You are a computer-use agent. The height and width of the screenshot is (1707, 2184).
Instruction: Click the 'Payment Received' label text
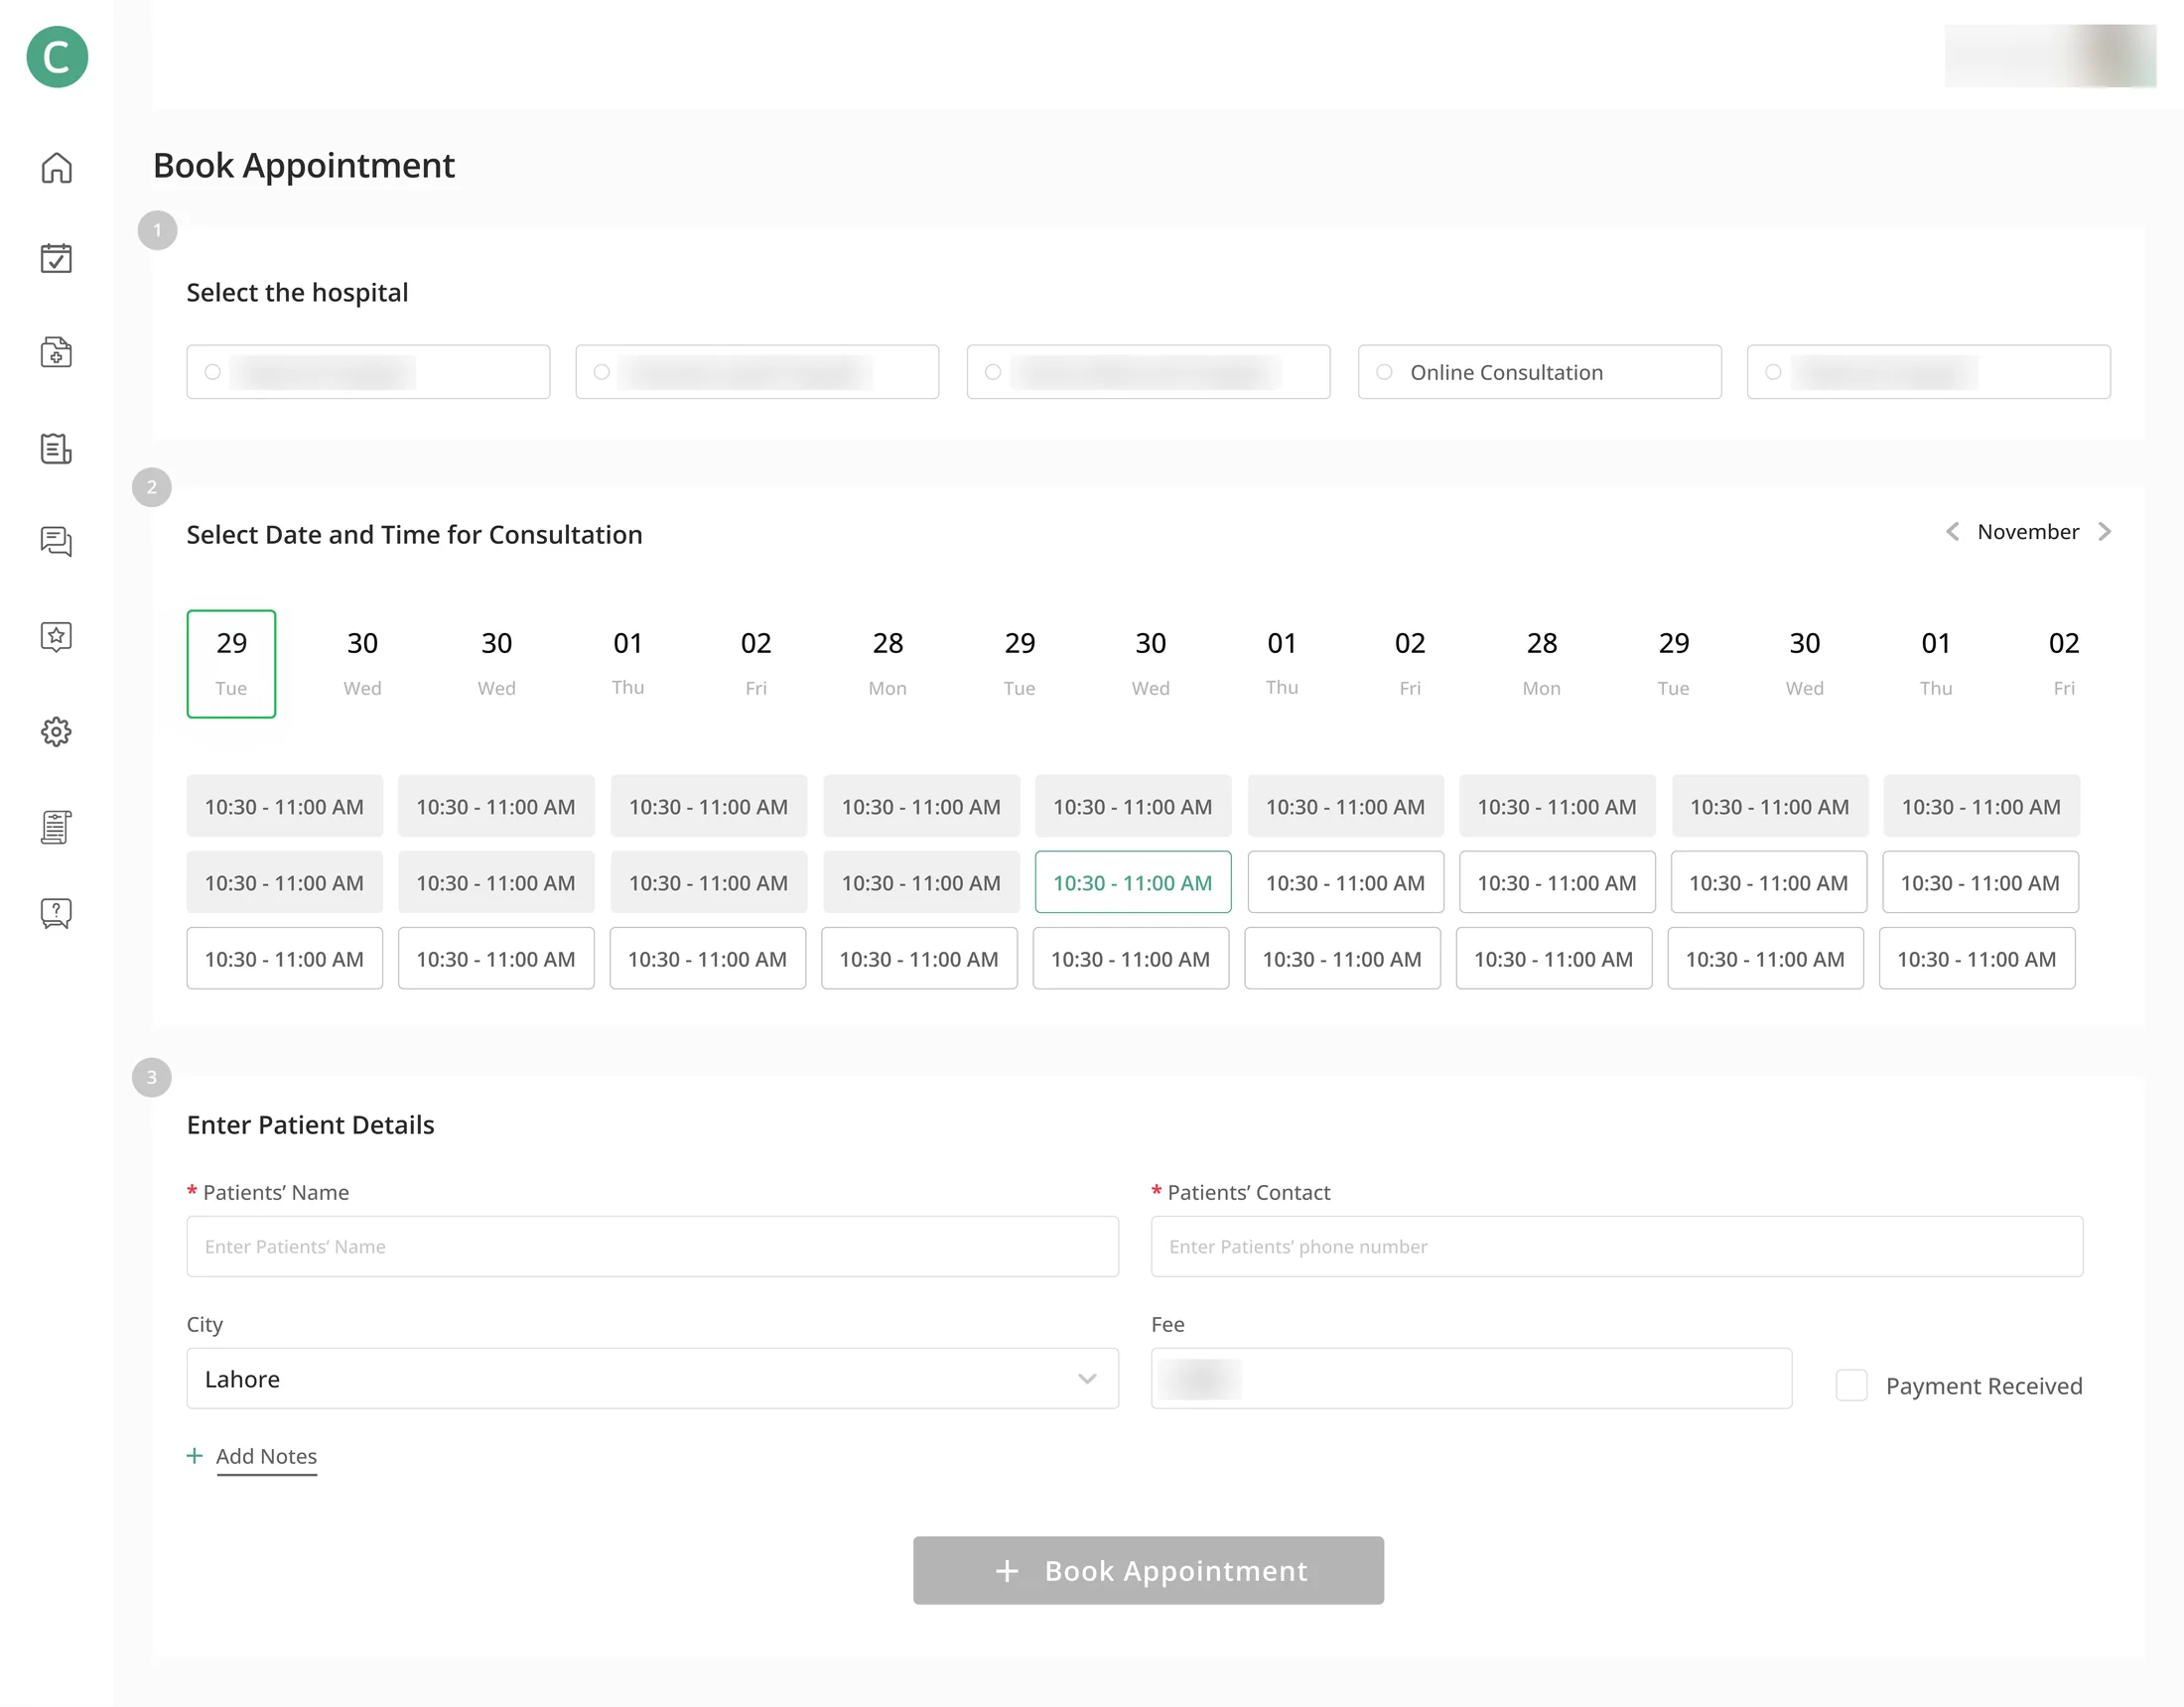(x=1984, y=1386)
